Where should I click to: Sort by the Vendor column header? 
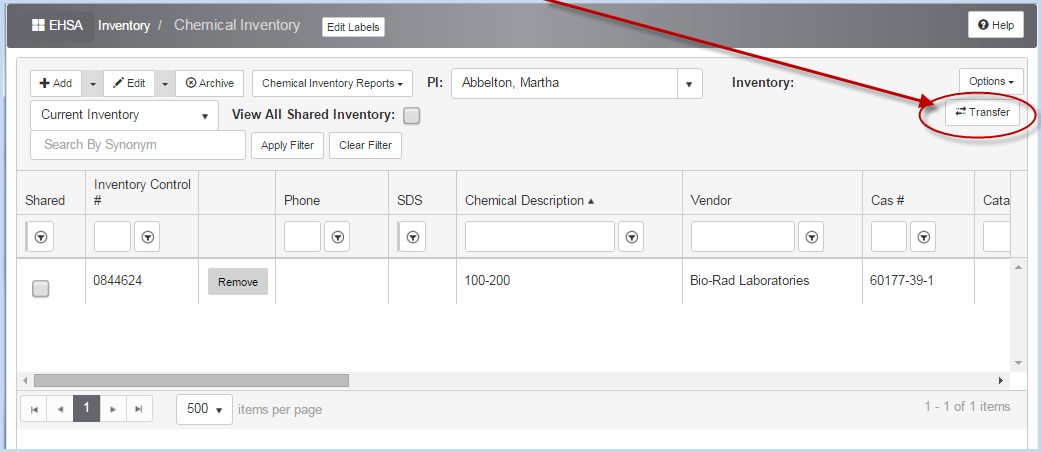(x=711, y=200)
